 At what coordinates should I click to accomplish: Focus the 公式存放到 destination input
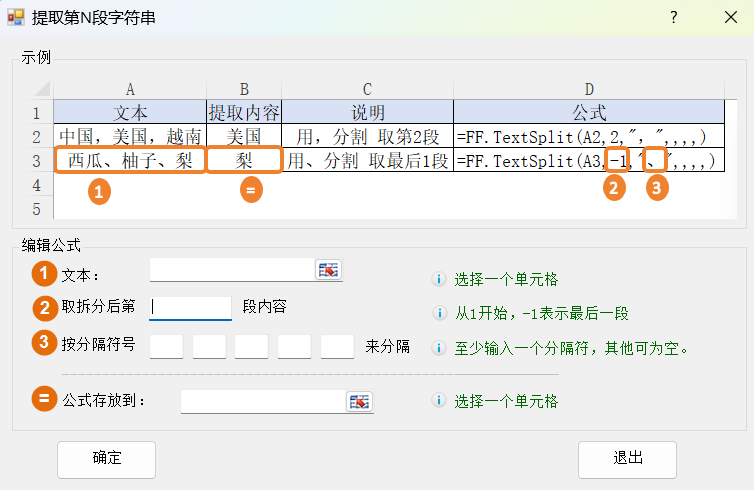click(263, 401)
